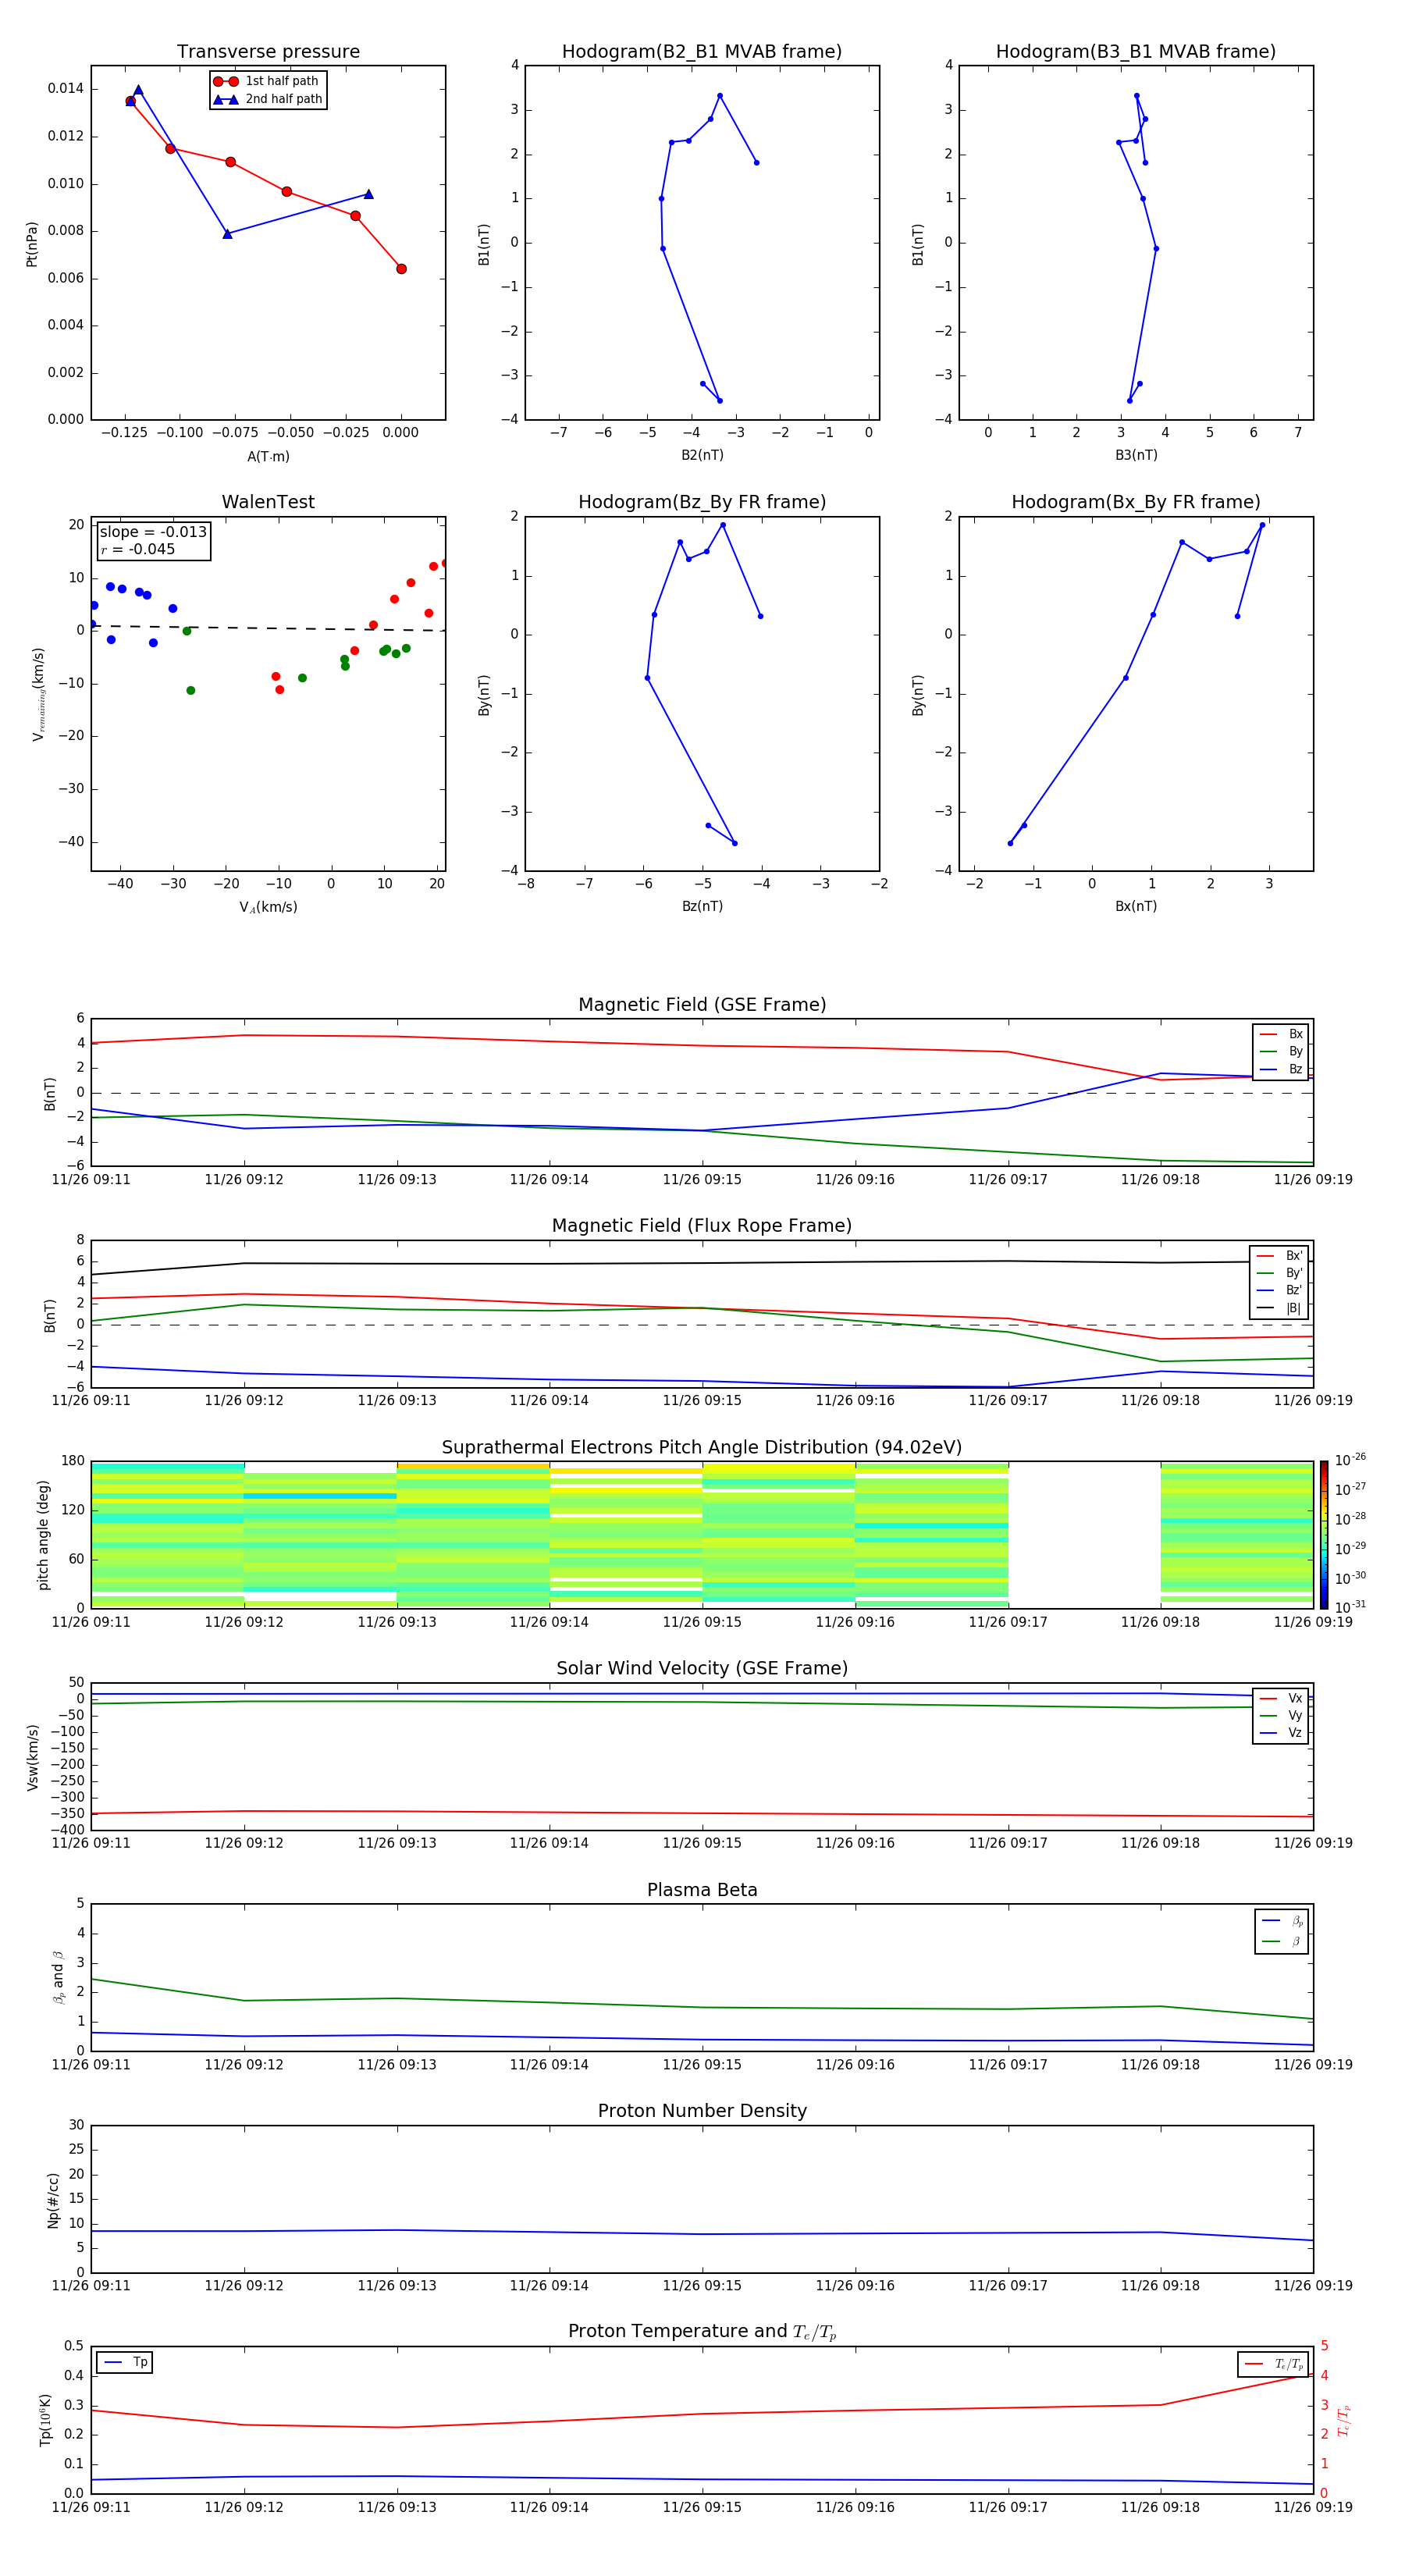1405x2576 pixels.
Task: Click the 'Vz' legend entry in velocity plot
Action: click(x=1281, y=1733)
